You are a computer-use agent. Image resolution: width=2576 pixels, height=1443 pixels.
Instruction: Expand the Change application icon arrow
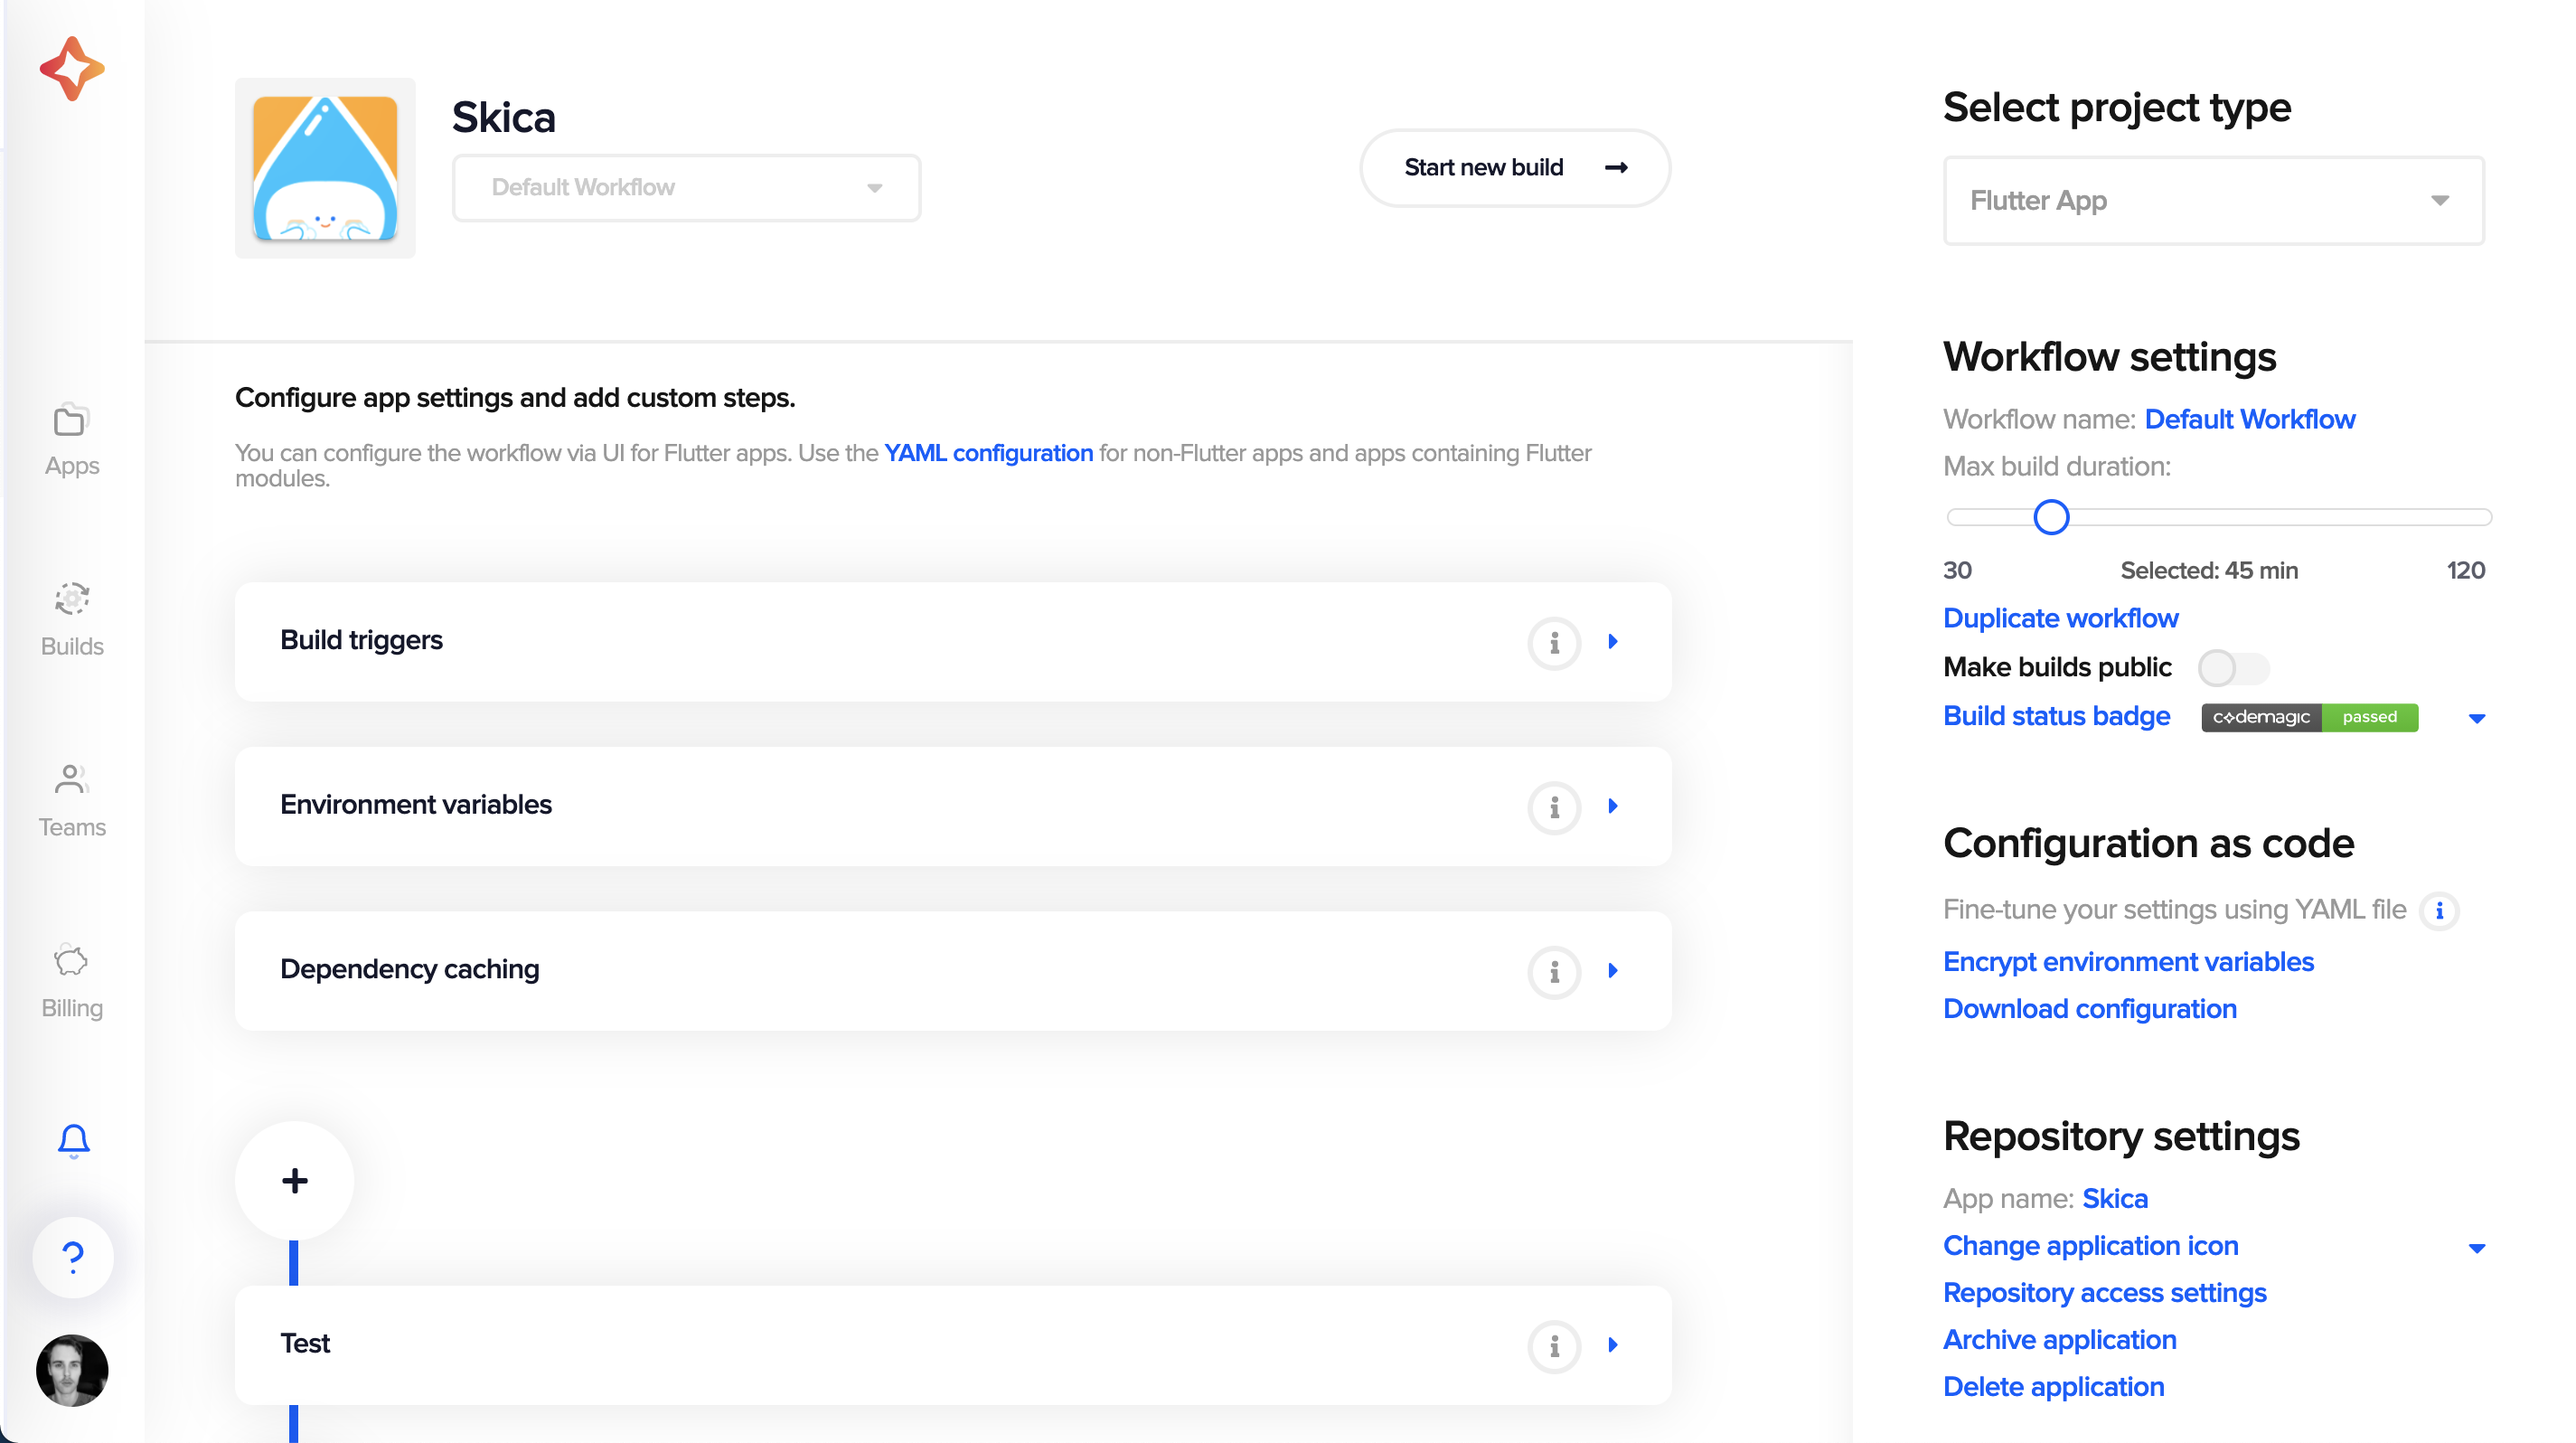(x=2476, y=1247)
